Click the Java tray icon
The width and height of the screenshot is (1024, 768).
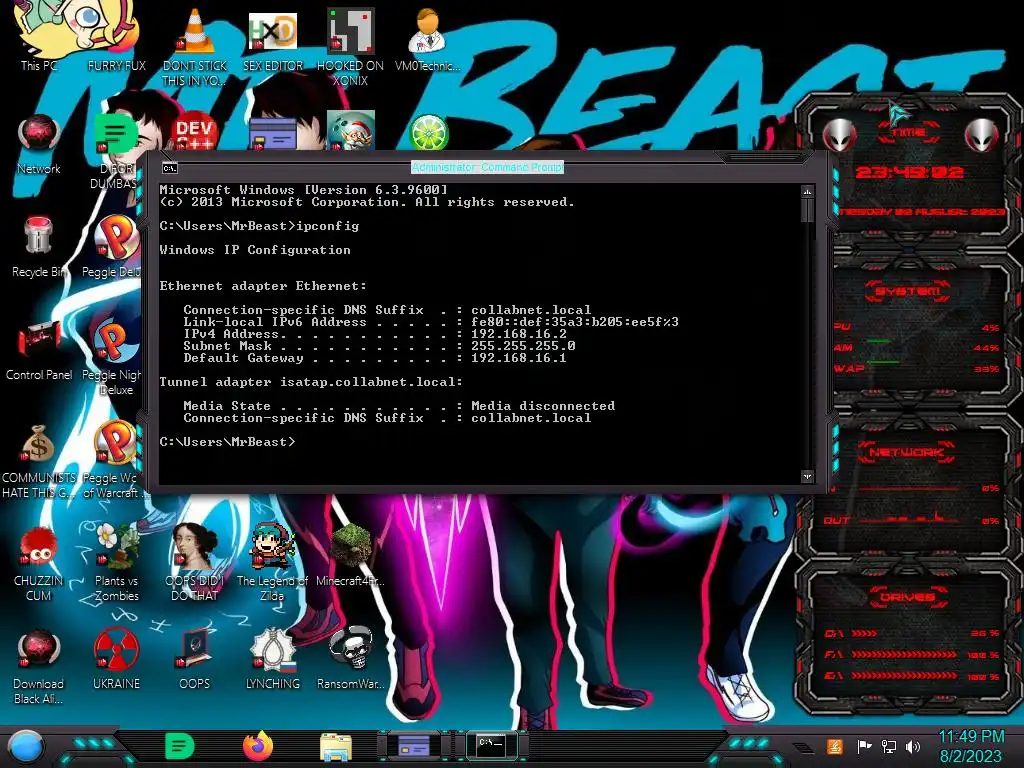(x=834, y=746)
